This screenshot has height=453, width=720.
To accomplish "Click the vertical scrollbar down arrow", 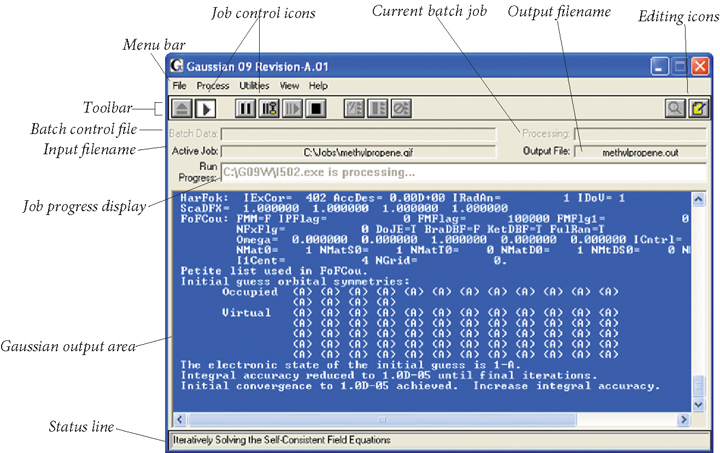I will click(x=699, y=404).
